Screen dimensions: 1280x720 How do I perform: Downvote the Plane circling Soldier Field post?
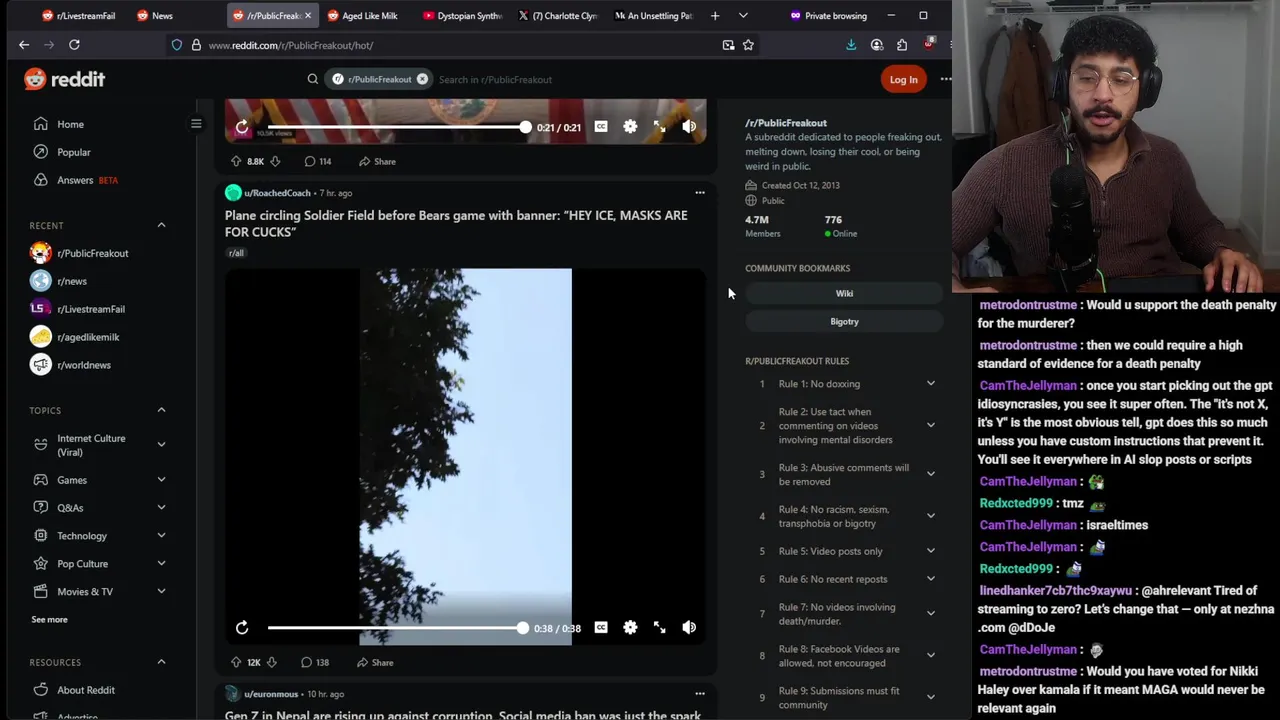click(271, 662)
